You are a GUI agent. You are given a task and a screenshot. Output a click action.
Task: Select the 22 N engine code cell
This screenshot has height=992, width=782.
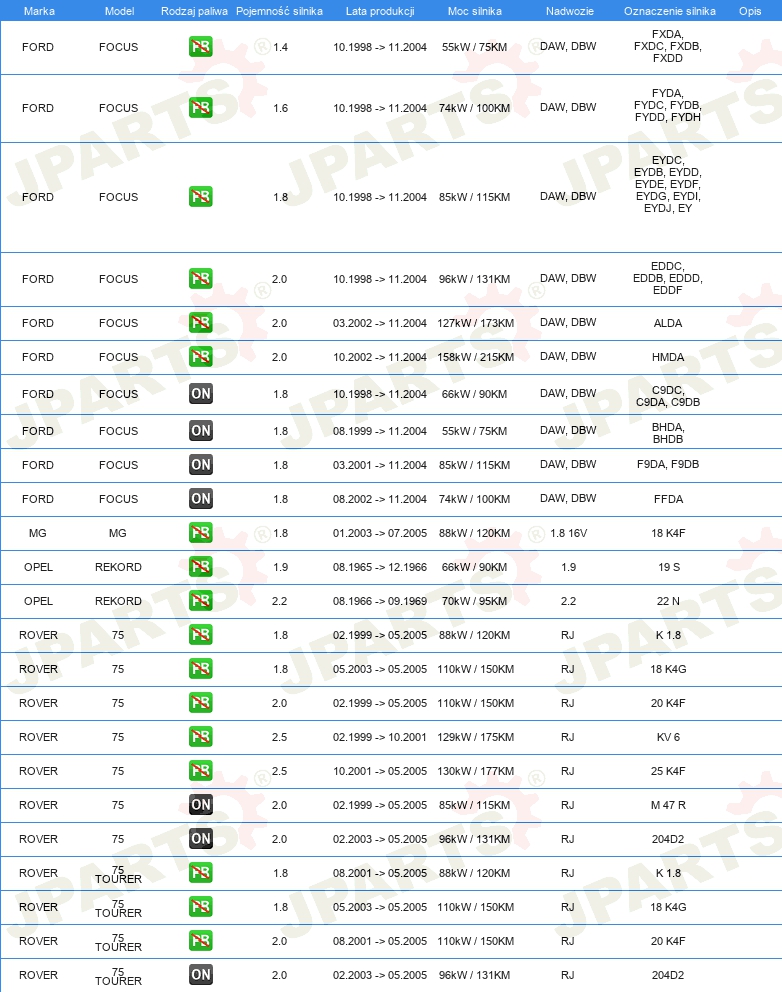coord(668,601)
